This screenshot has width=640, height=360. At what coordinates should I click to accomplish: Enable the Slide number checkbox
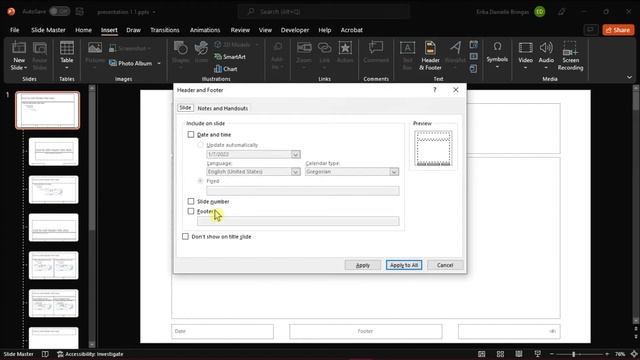tap(191, 201)
